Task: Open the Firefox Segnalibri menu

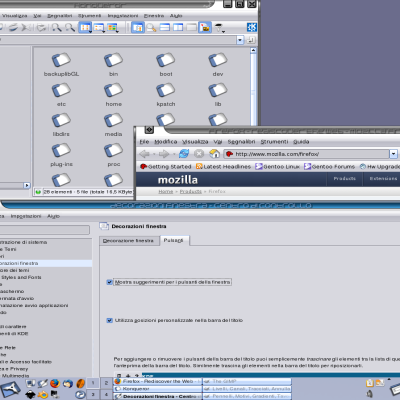Action: point(241,142)
